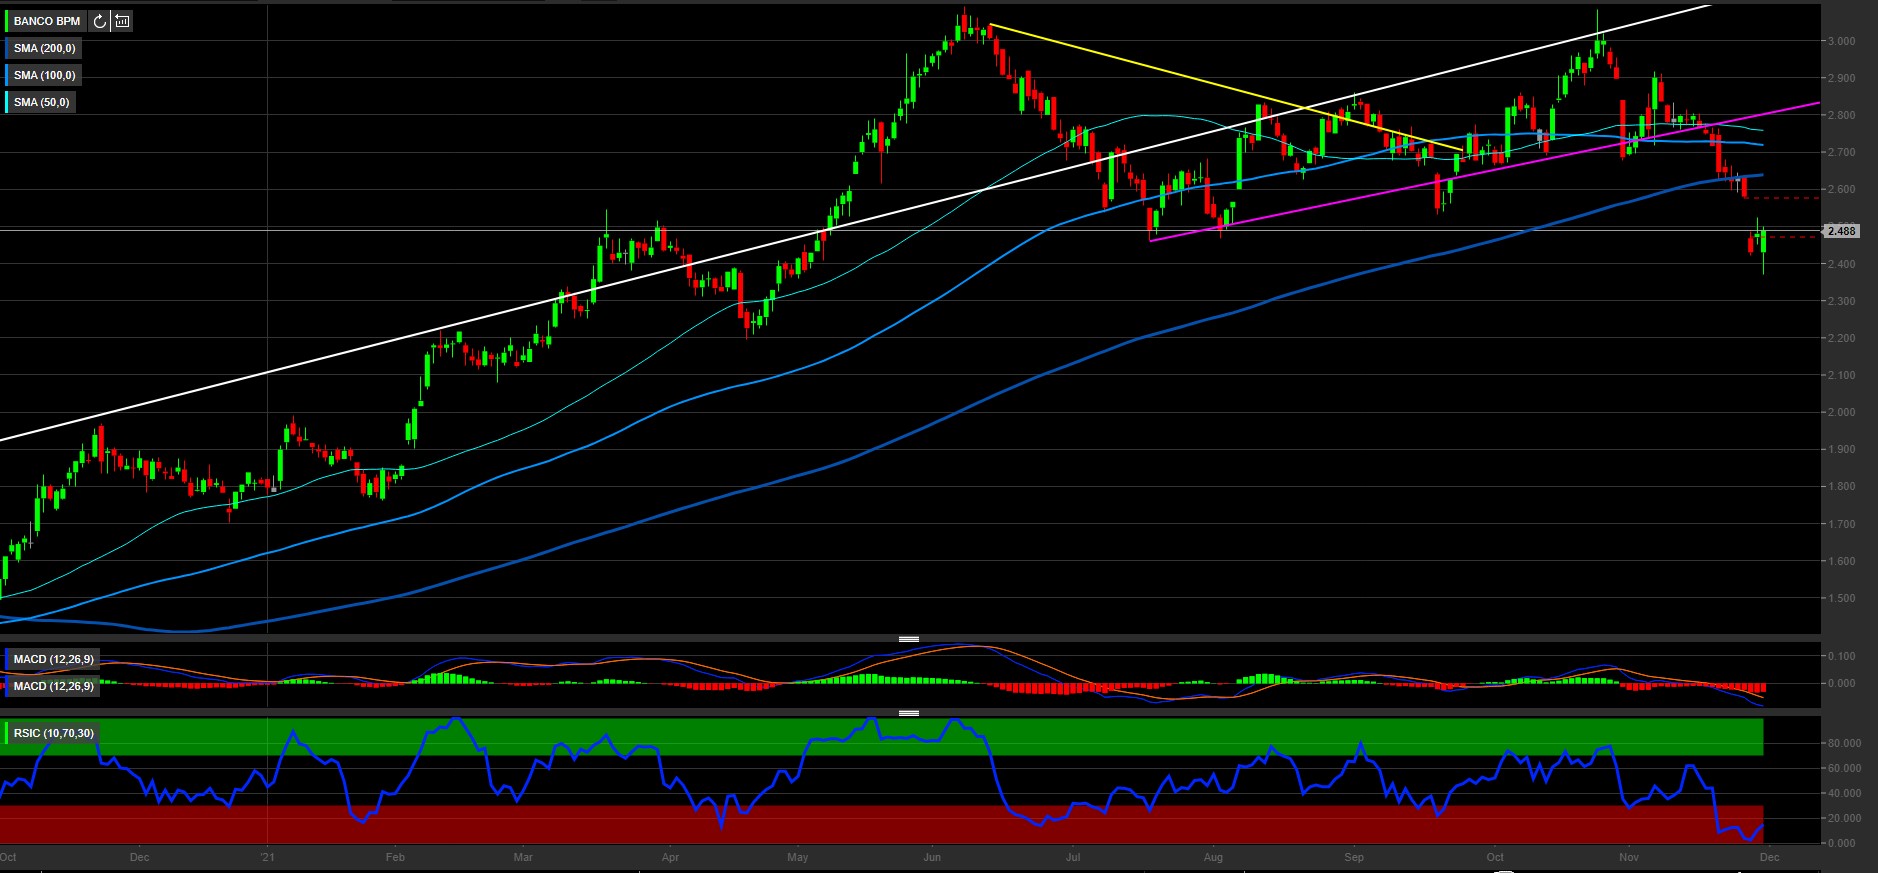Open the RSIC (10,70,30) indicator label
This screenshot has width=1878, height=873.
pyautogui.click(x=53, y=733)
